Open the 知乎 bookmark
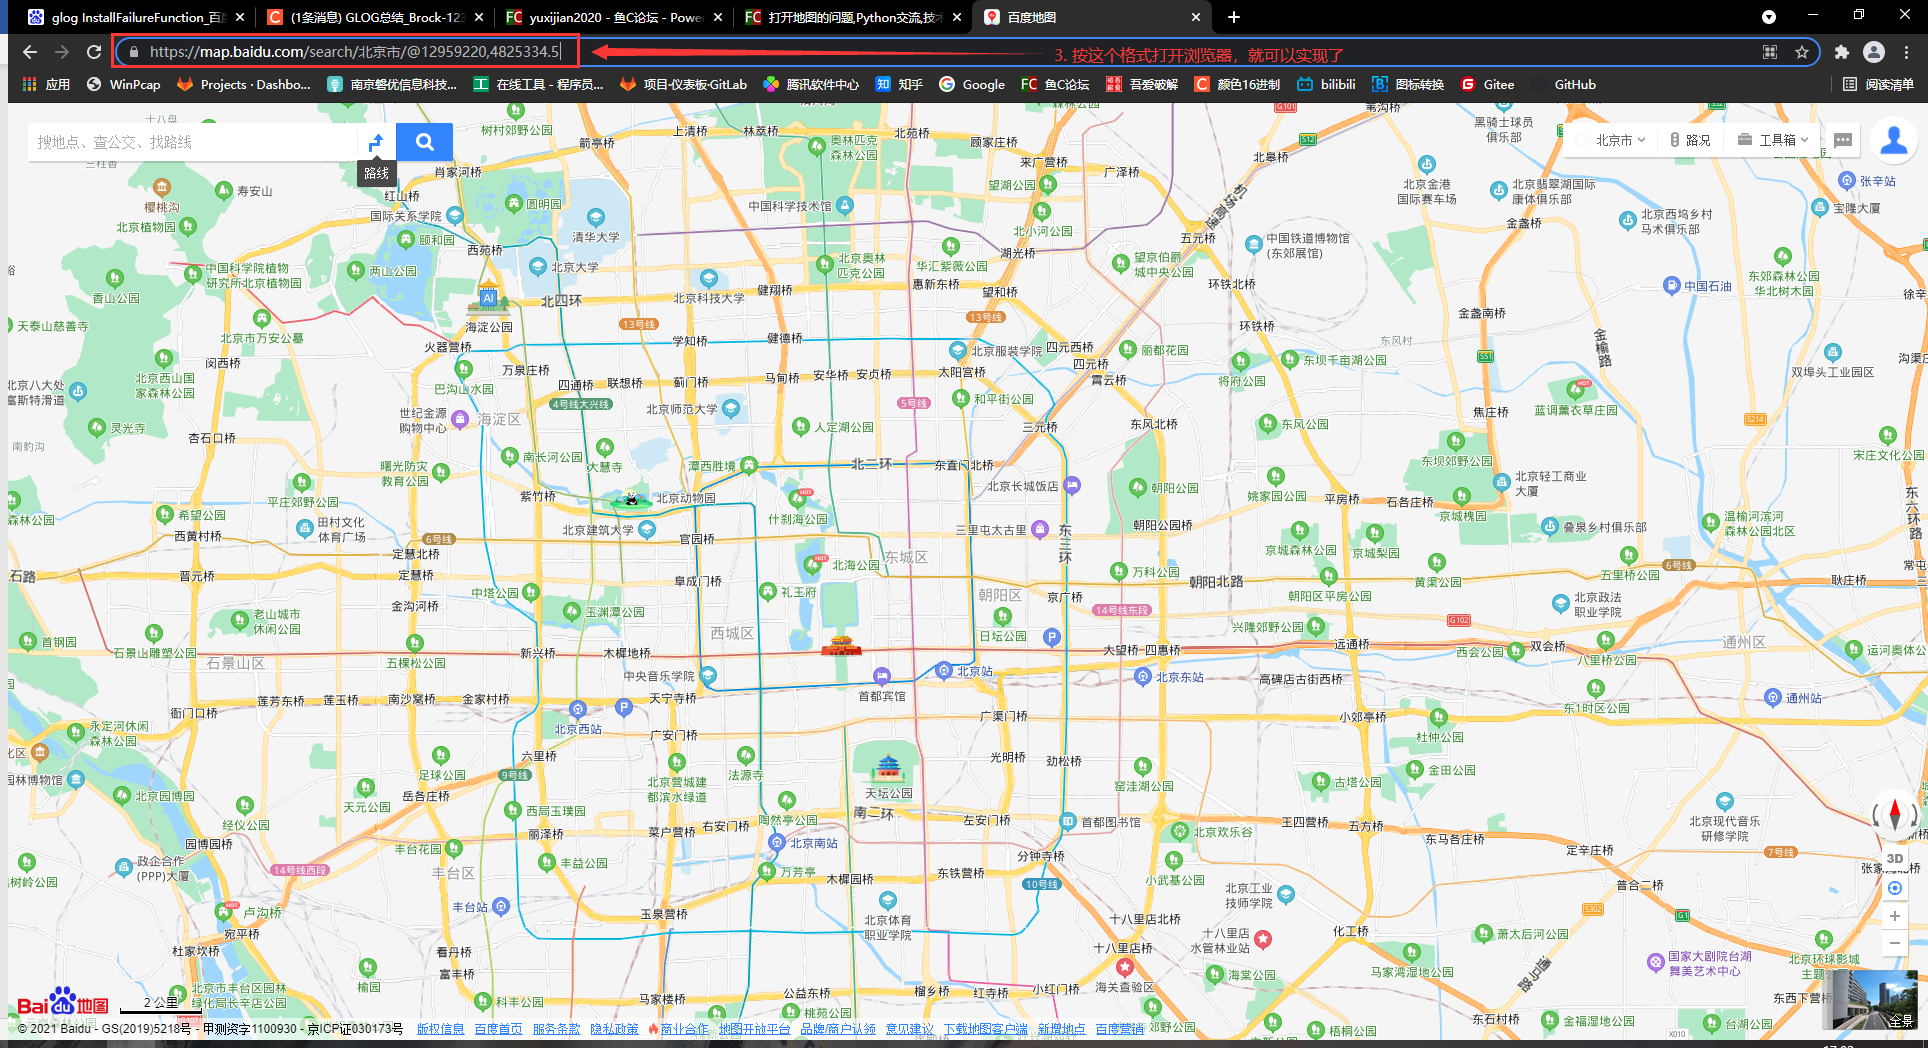Image resolution: width=1928 pixels, height=1048 pixels. 899,84
